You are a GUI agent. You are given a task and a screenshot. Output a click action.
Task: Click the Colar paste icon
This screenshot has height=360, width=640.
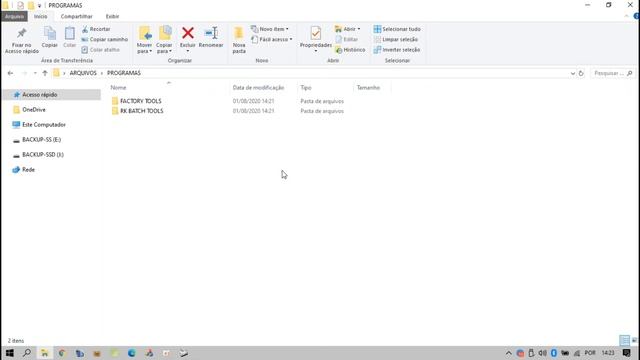tap(69, 37)
